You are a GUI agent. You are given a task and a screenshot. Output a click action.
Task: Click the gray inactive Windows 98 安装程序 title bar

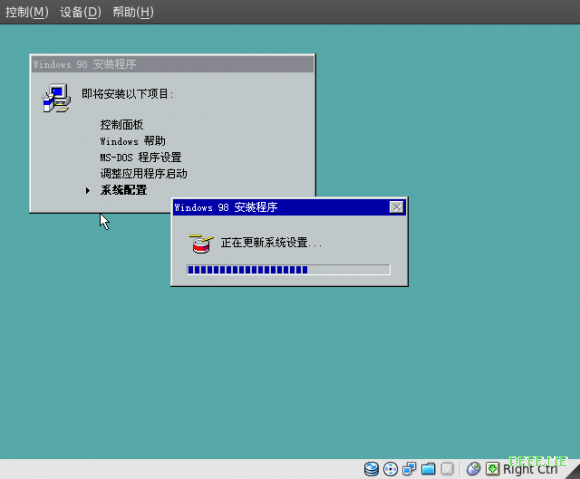[x=172, y=64]
